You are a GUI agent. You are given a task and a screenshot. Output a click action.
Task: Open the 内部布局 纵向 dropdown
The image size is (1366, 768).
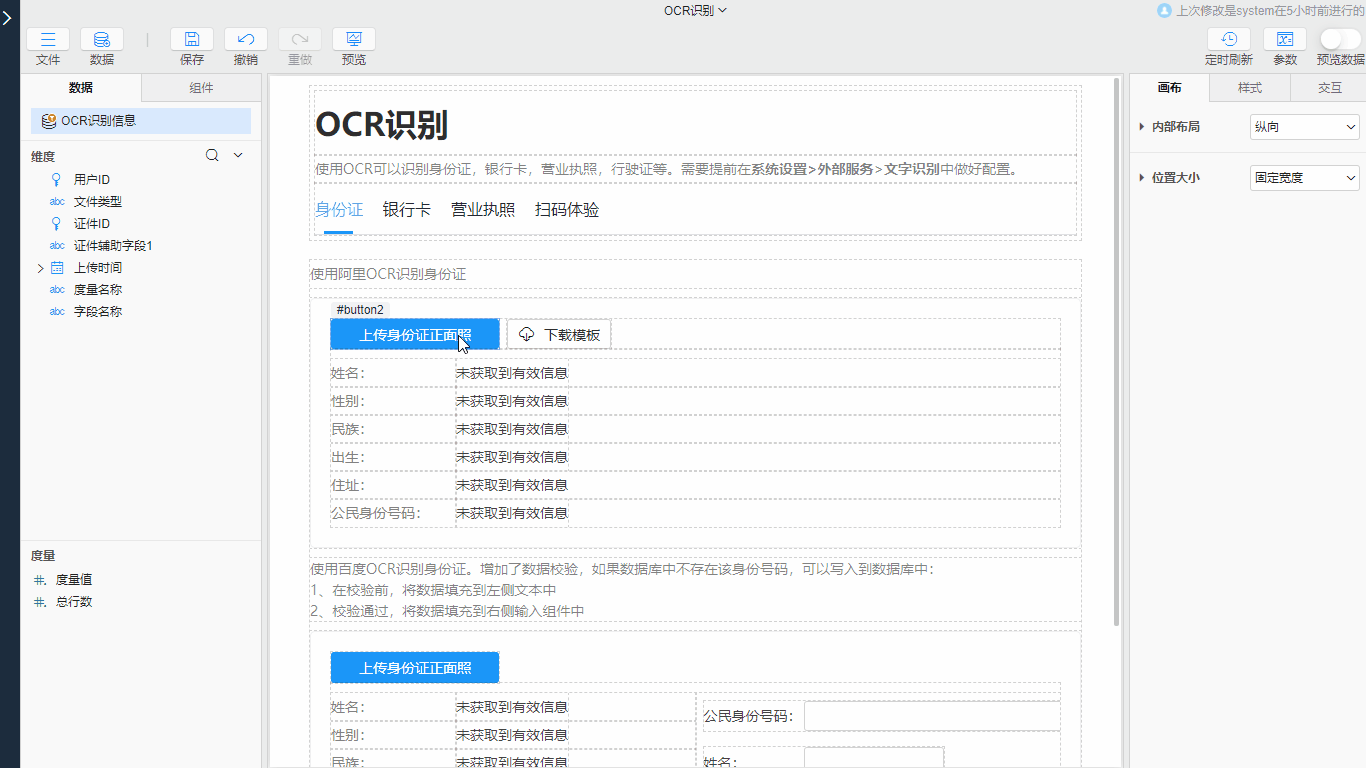pyautogui.click(x=1305, y=127)
